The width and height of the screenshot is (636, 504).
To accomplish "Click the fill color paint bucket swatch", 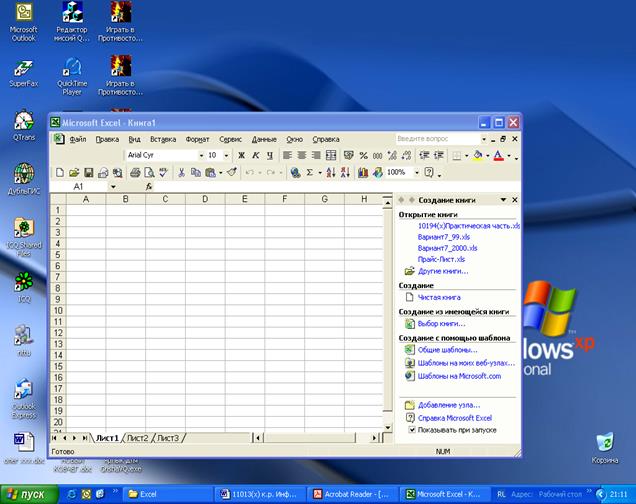I will pyautogui.click(x=479, y=156).
